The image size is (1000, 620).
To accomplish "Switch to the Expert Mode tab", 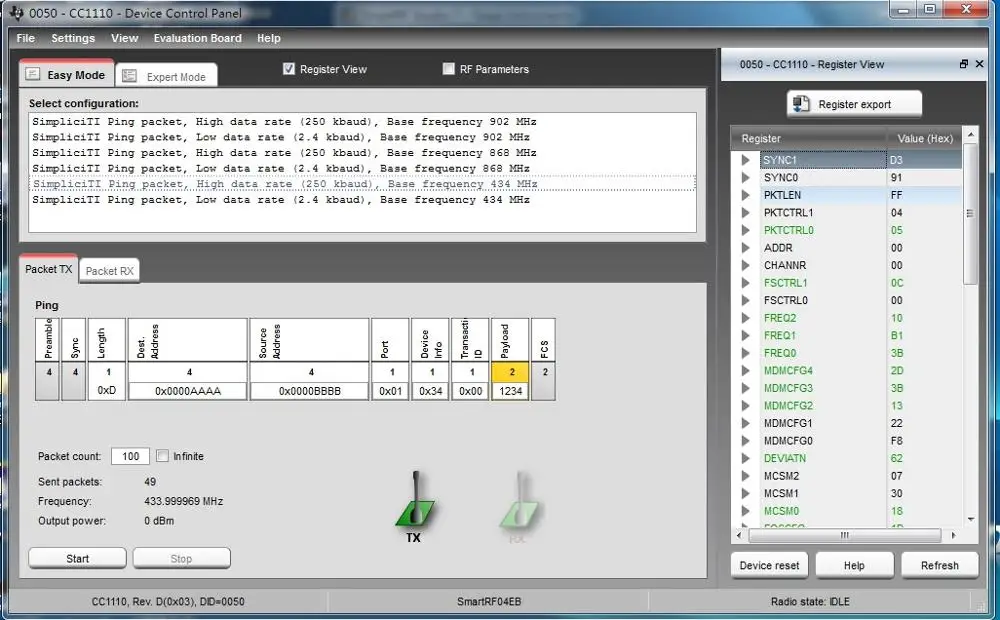I will pos(166,76).
